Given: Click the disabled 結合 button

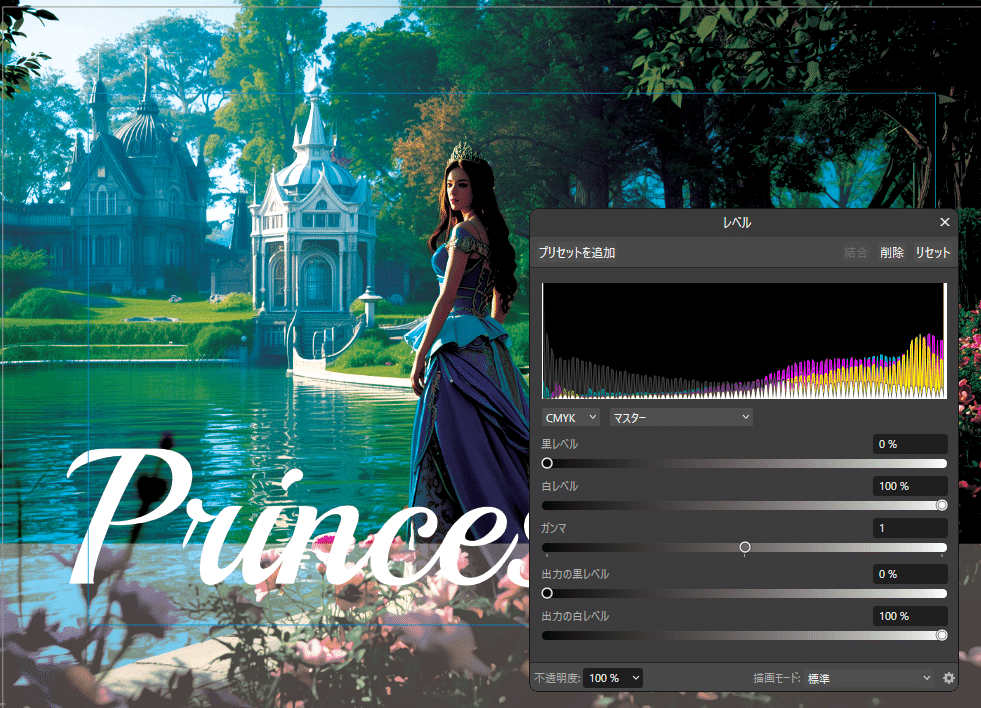Looking at the screenshot, I should [x=855, y=253].
